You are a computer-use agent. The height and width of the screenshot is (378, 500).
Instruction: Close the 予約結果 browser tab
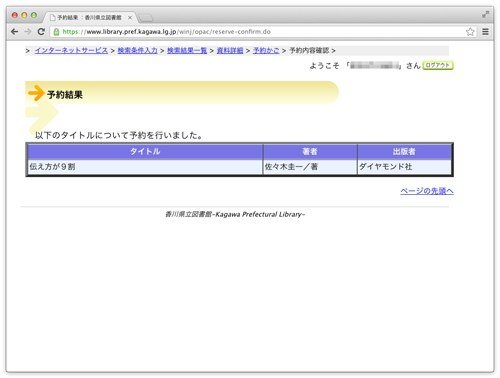click(130, 18)
